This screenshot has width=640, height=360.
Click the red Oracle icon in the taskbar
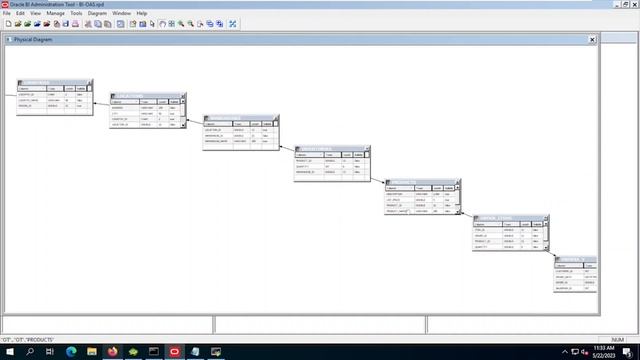click(x=175, y=351)
